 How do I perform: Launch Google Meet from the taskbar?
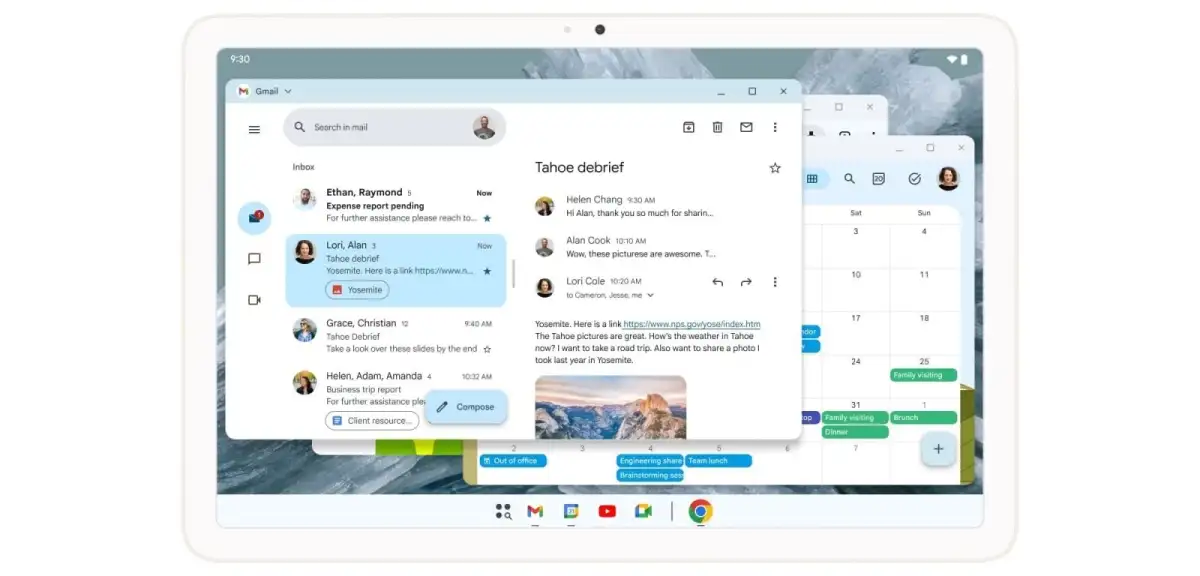point(643,512)
